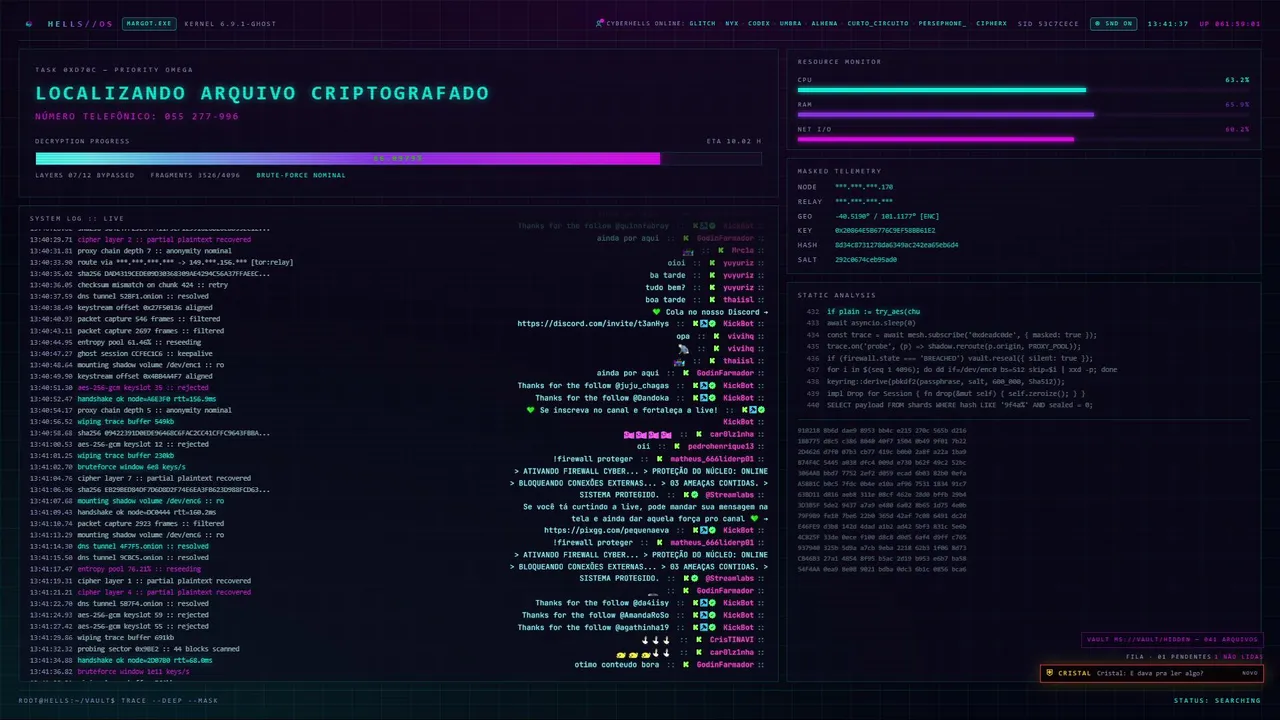Image resolution: width=1280 pixels, height=720 pixels.
Task: Click KickBot badges on @da4iisy follow row
Action: [703, 603]
